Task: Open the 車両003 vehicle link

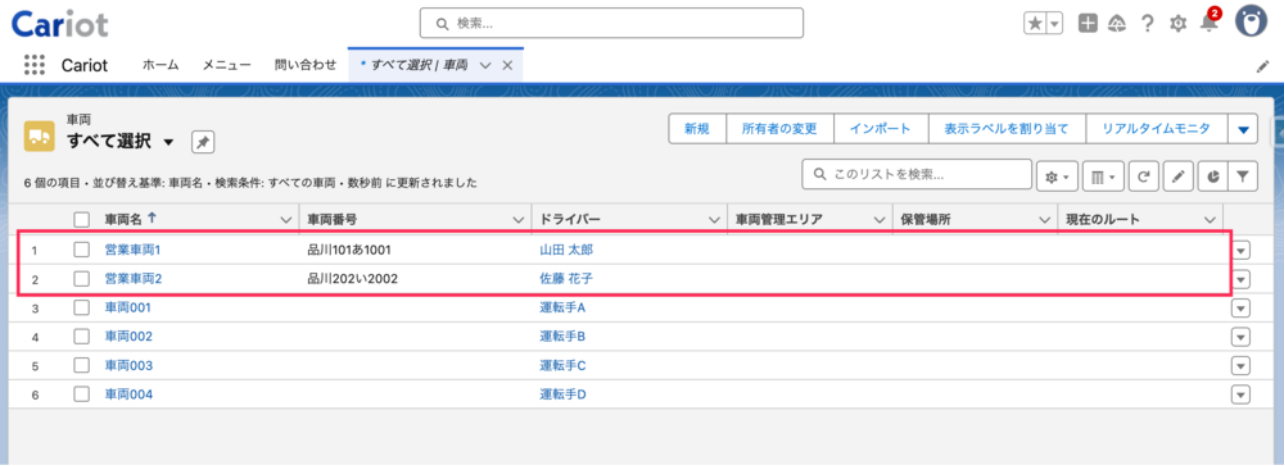Action: click(129, 366)
